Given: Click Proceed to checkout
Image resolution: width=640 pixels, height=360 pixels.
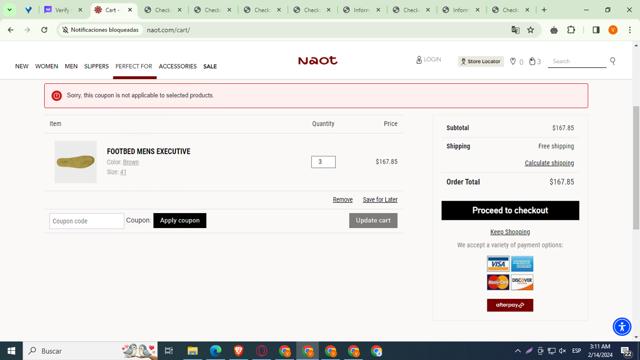Looking at the screenshot, I should (x=510, y=210).
